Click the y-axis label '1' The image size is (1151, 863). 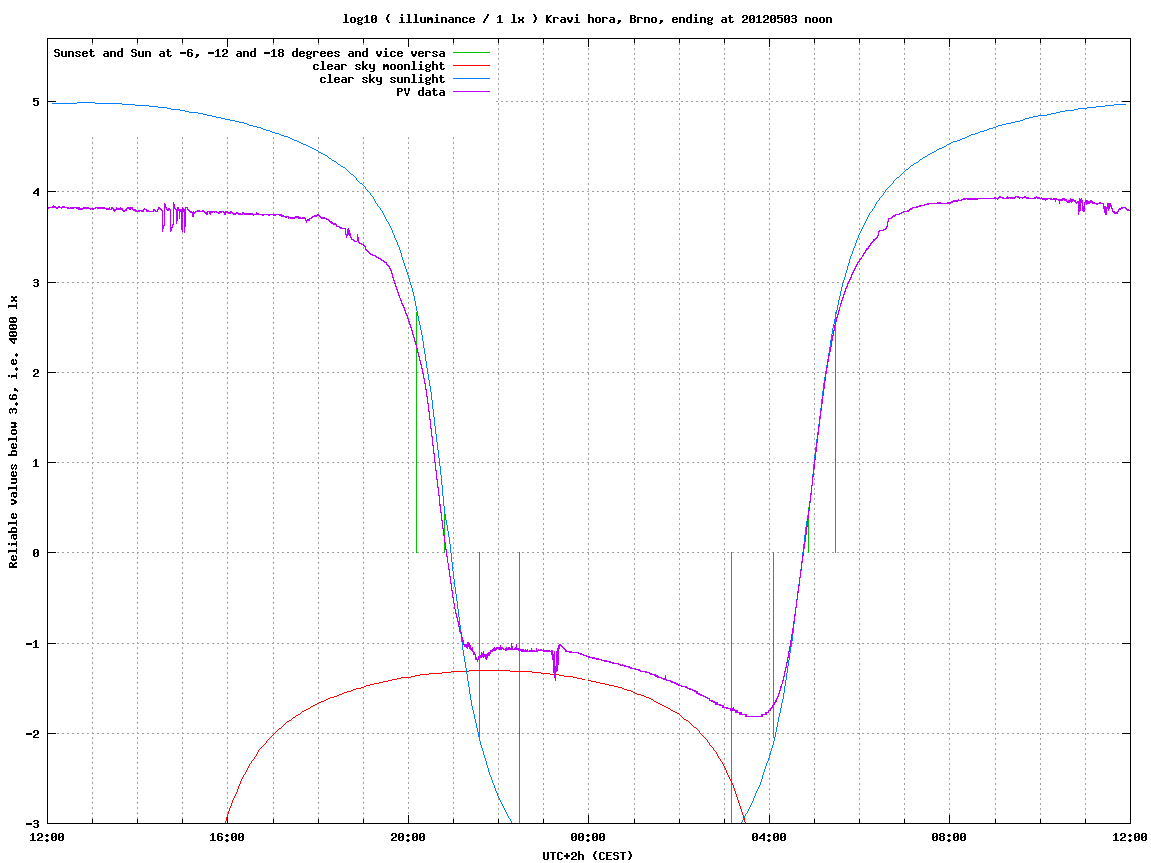click(36, 463)
